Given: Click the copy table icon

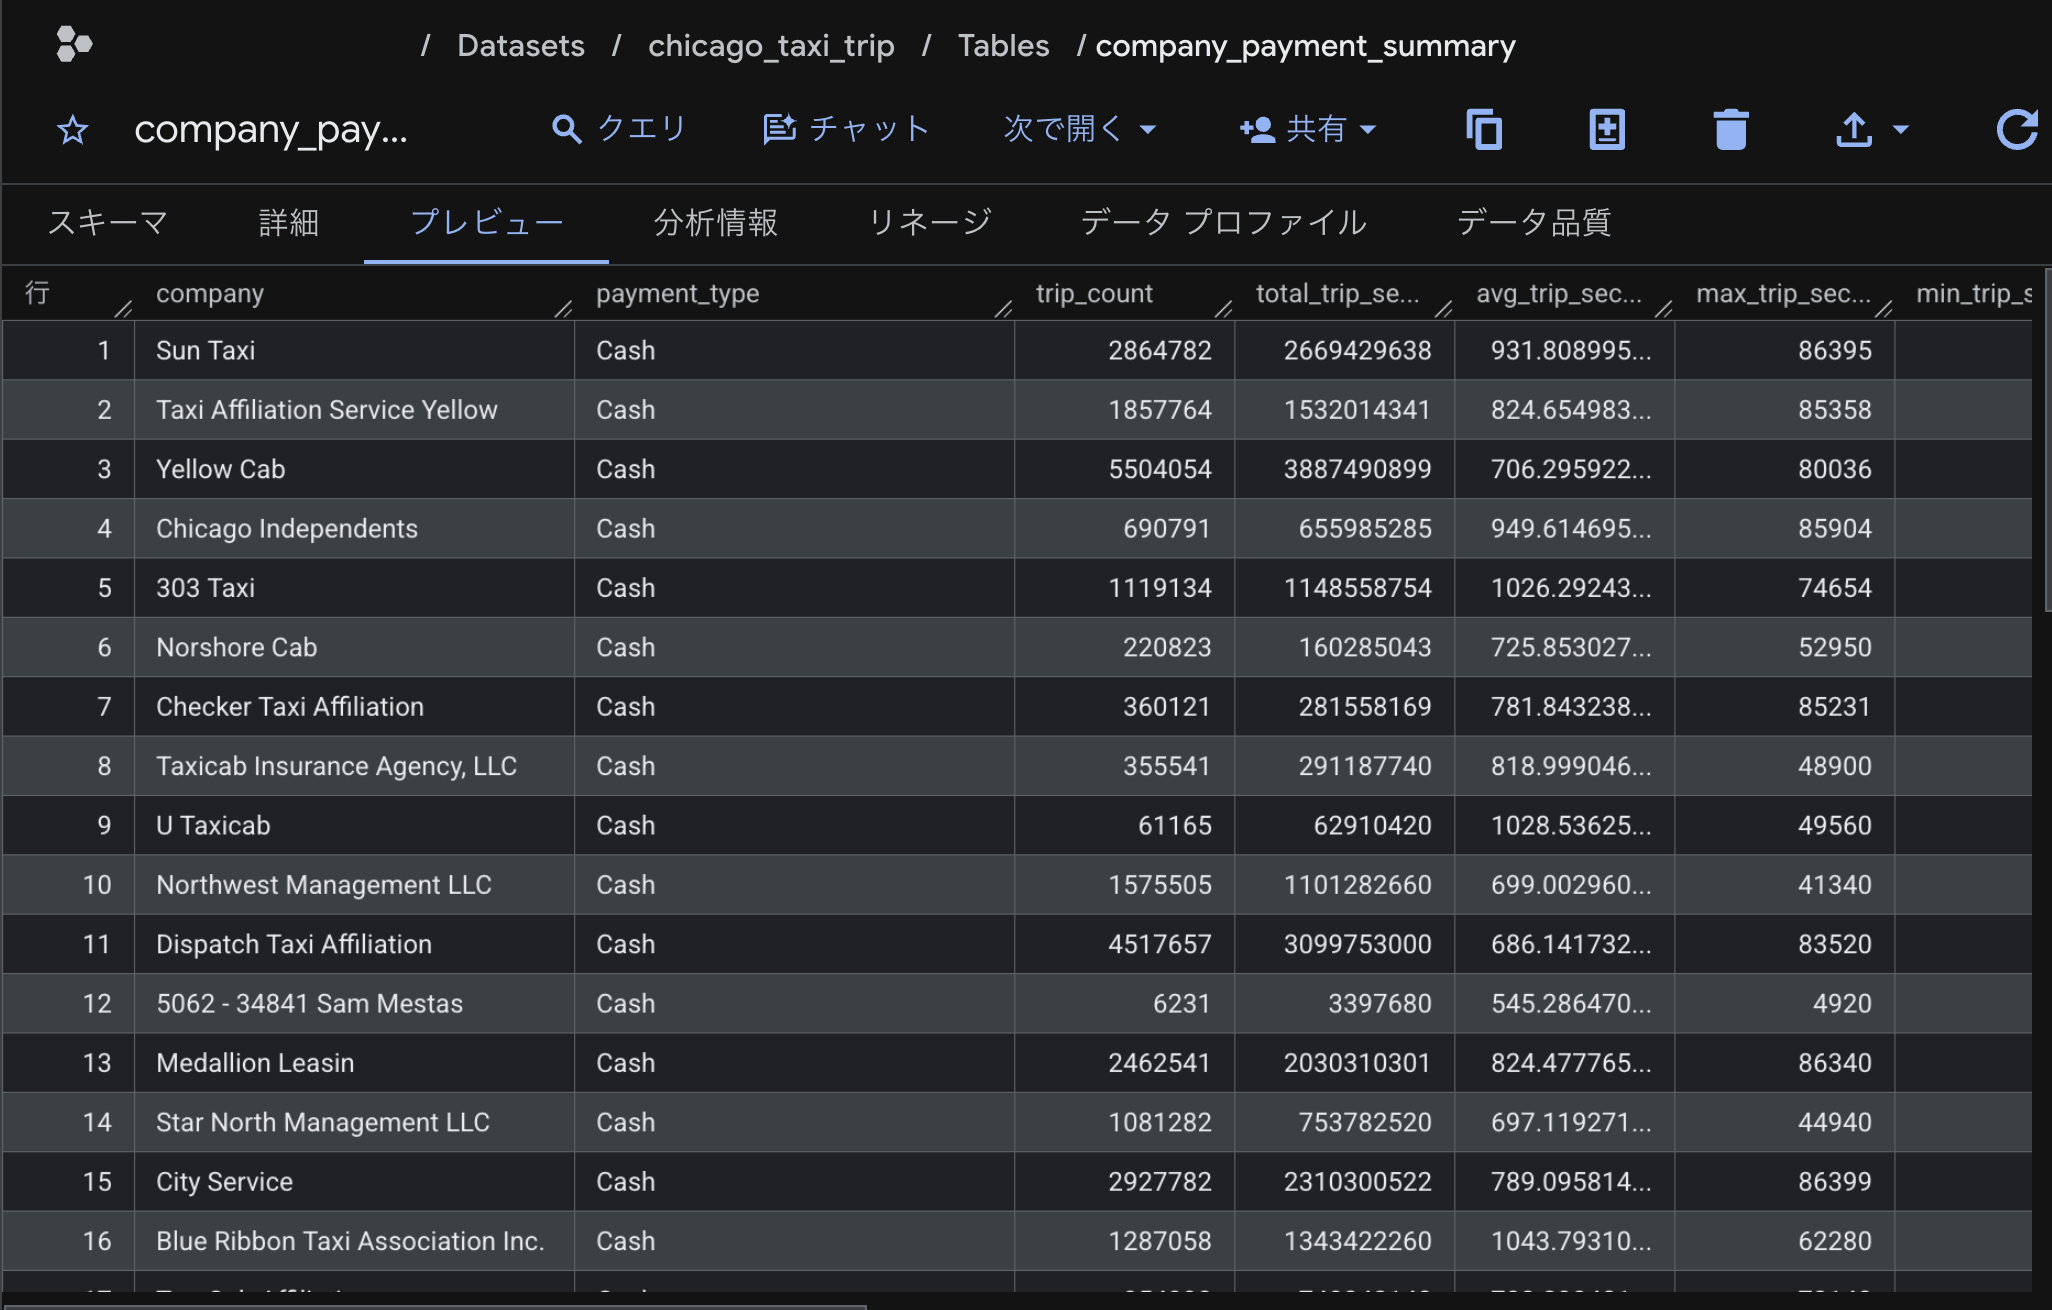Looking at the screenshot, I should [1484, 130].
